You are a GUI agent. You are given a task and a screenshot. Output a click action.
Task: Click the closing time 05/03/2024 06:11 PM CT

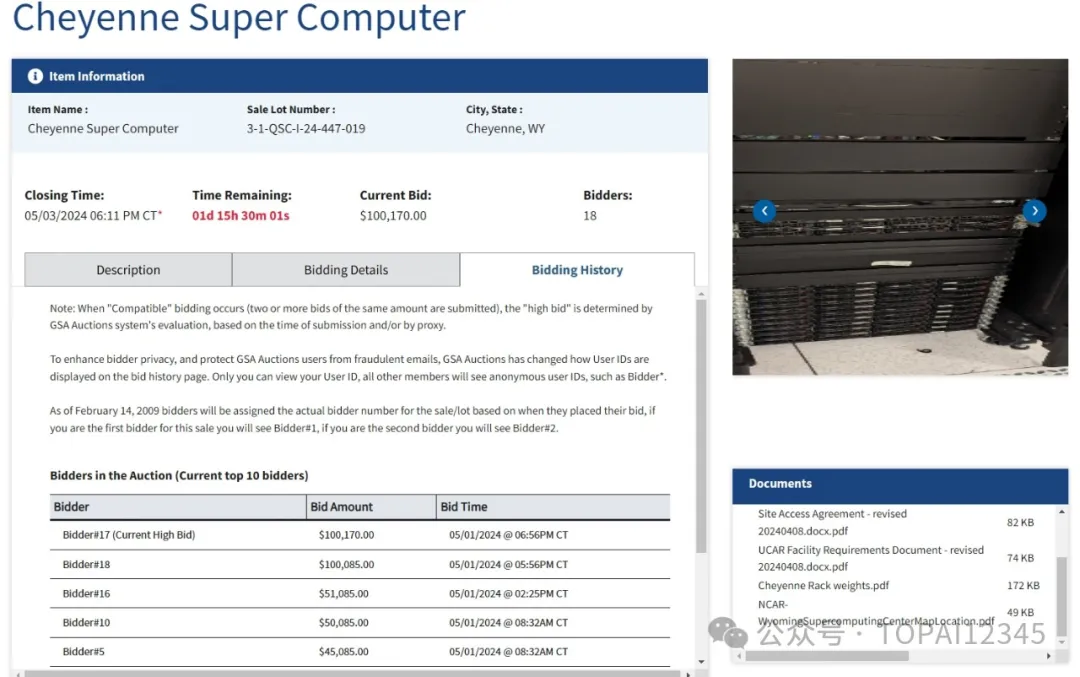coord(91,216)
